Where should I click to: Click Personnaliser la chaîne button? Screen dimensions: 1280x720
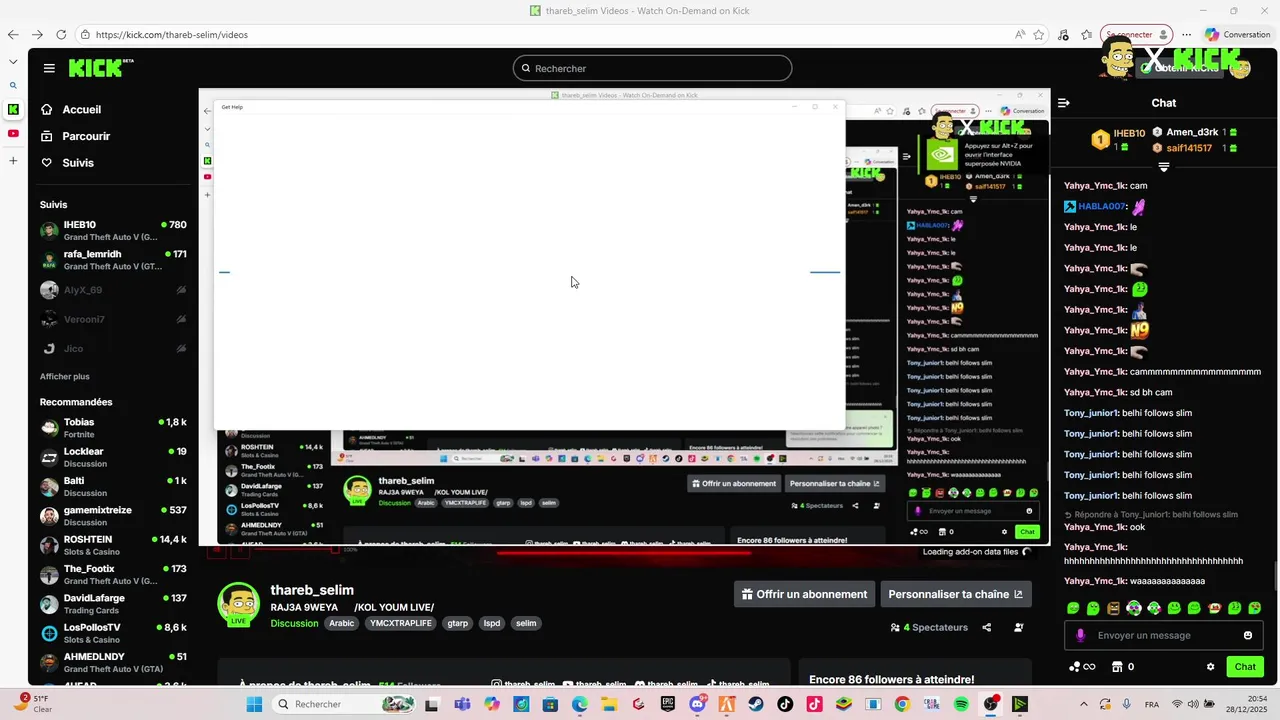(955, 594)
